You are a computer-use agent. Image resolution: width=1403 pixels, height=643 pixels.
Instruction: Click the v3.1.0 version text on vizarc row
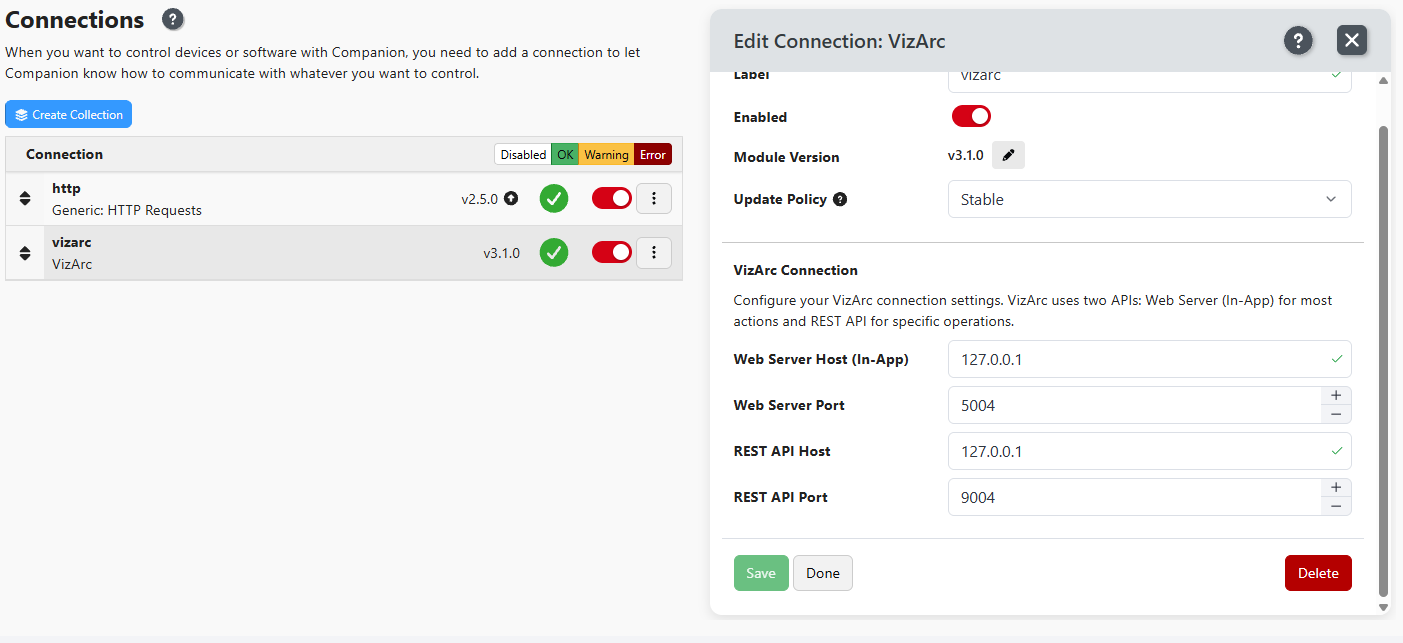click(501, 253)
